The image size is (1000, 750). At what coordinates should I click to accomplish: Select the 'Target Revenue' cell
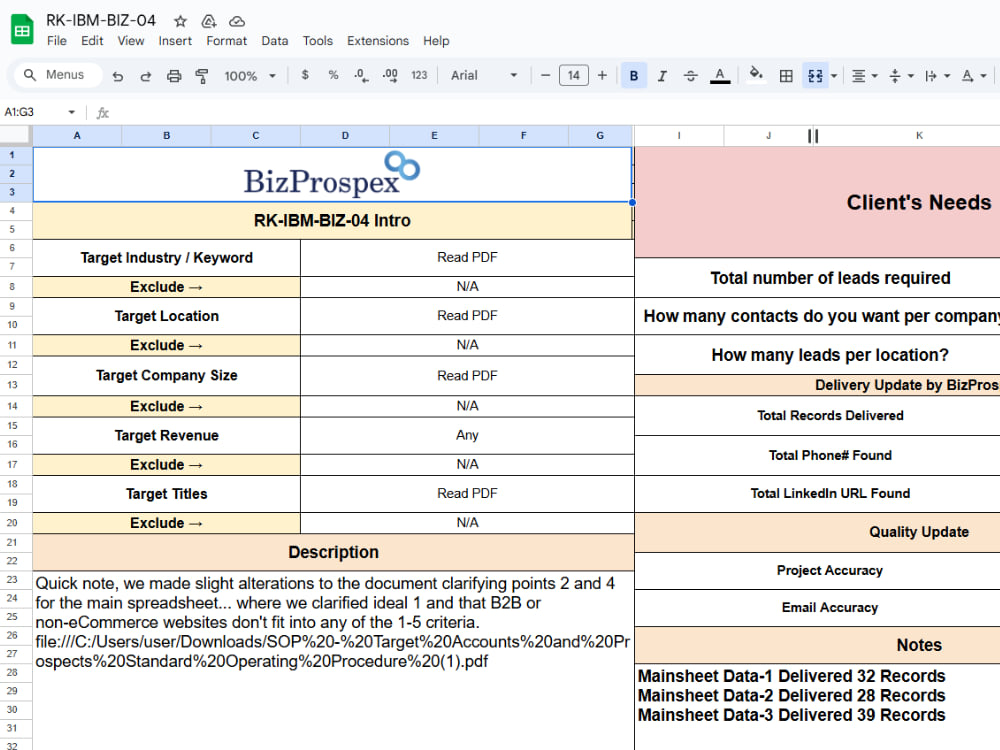tap(166, 436)
